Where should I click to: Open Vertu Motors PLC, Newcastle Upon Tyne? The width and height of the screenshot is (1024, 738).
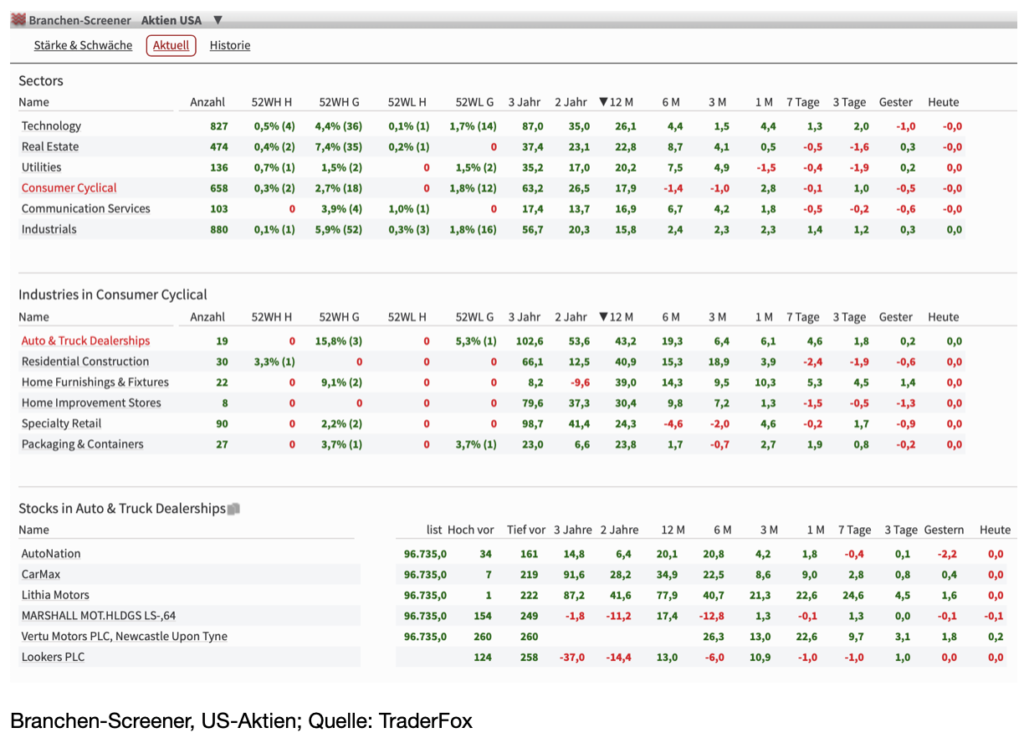click(124, 636)
